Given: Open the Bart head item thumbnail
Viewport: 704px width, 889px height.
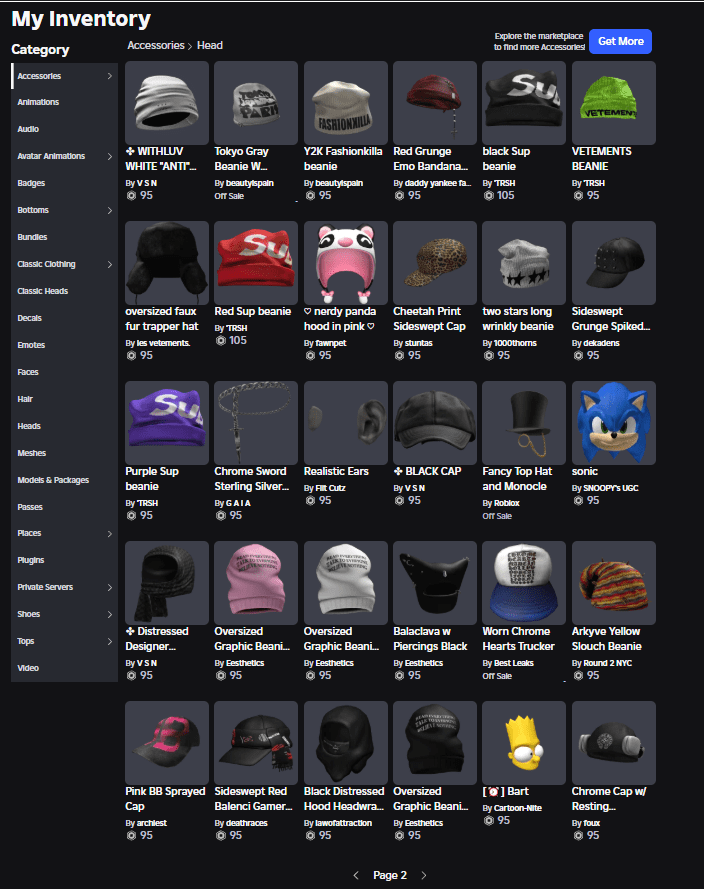Looking at the screenshot, I should pos(523,742).
